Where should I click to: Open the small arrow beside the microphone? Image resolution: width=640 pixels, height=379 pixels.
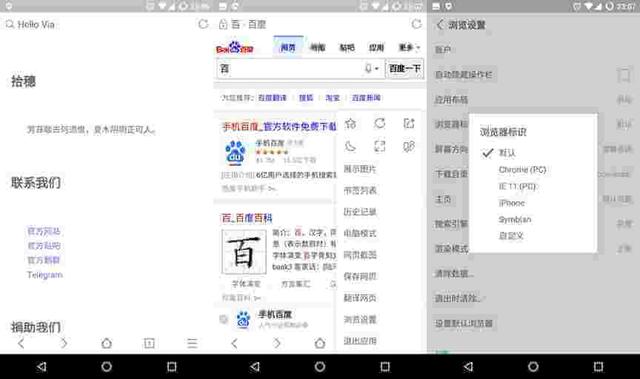coord(376,69)
